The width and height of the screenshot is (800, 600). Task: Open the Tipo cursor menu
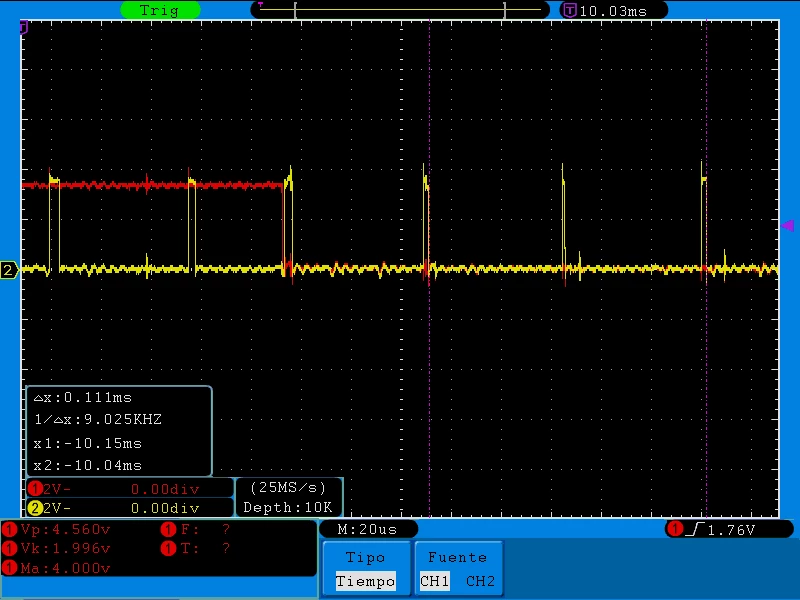(366, 557)
